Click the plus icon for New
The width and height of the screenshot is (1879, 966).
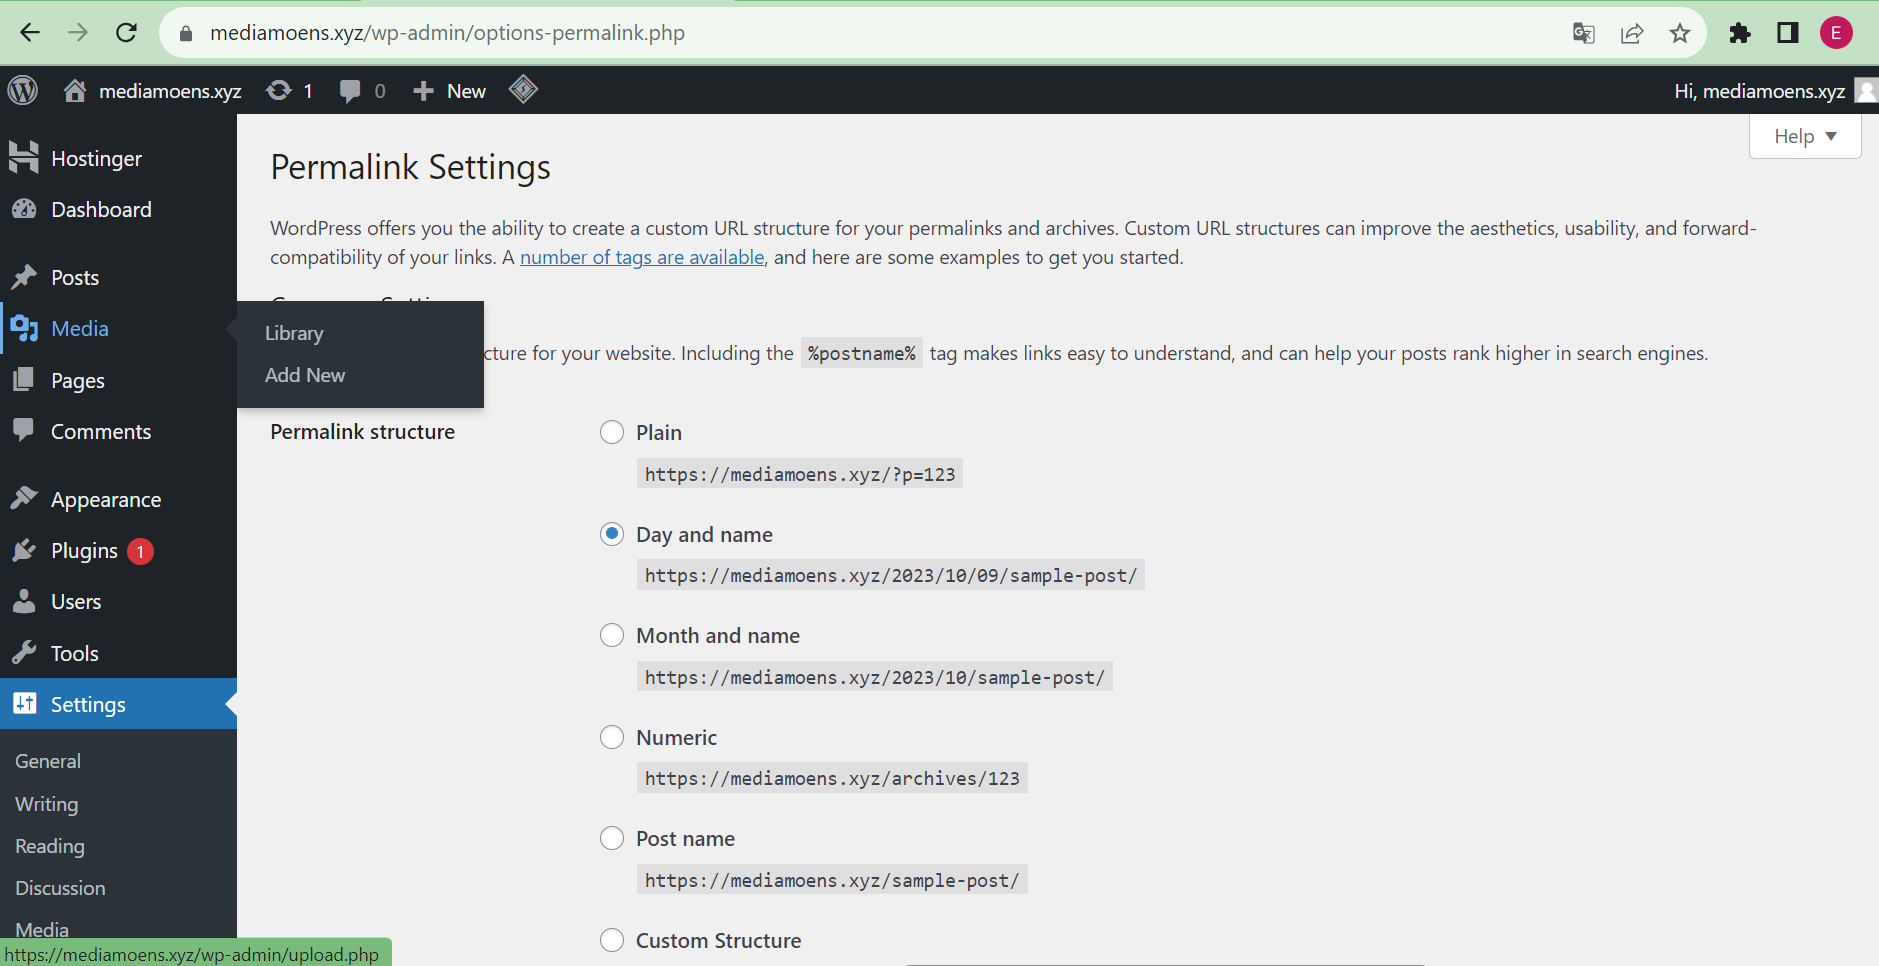click(423, 91)
